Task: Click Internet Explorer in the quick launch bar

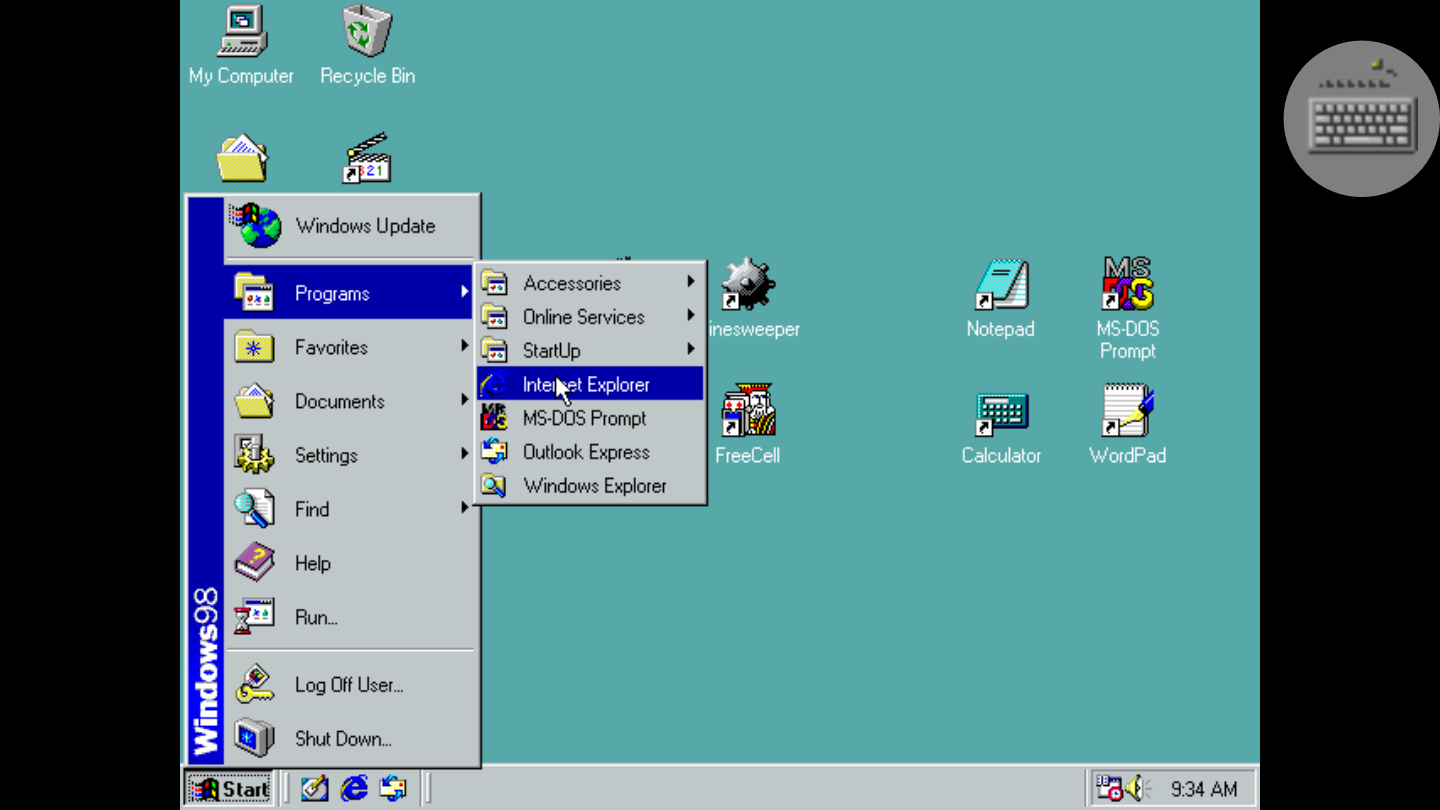Action: pos(354,788)
